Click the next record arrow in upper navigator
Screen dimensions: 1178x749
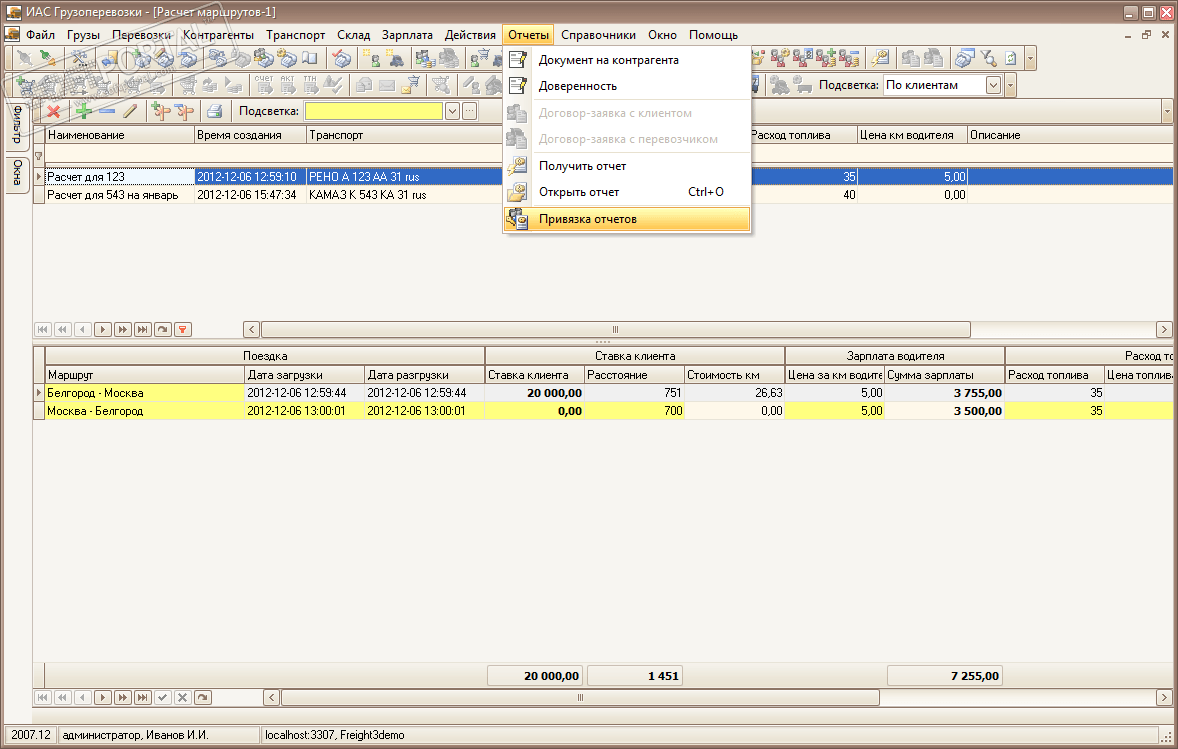click(x=103, y=329)
